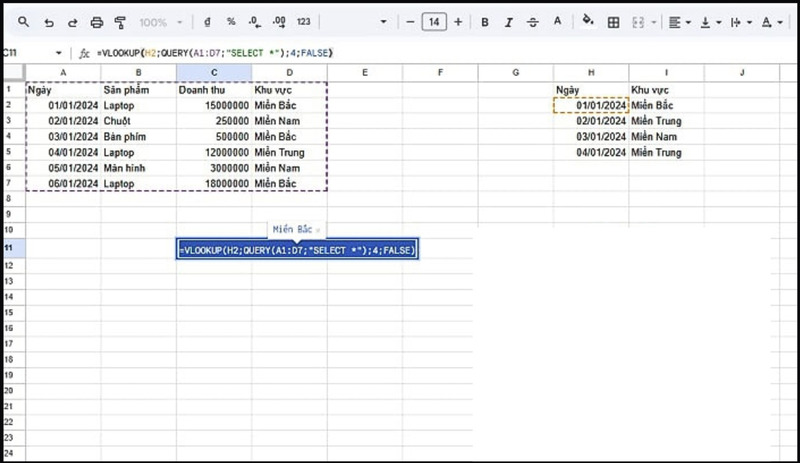Select column I header
800x463 pixels.
click(x=666, y=72)
